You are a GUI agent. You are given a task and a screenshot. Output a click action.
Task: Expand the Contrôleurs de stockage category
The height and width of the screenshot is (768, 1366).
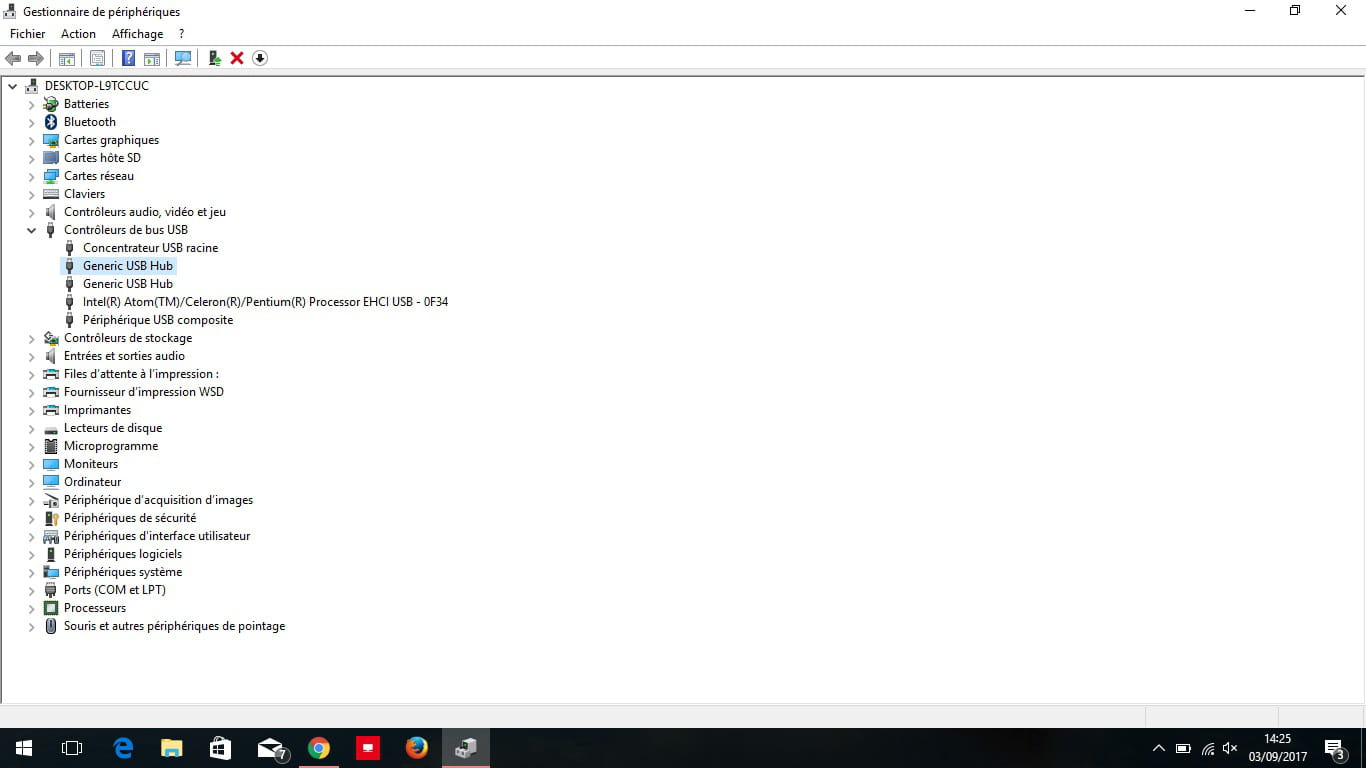tap(32, 338)
